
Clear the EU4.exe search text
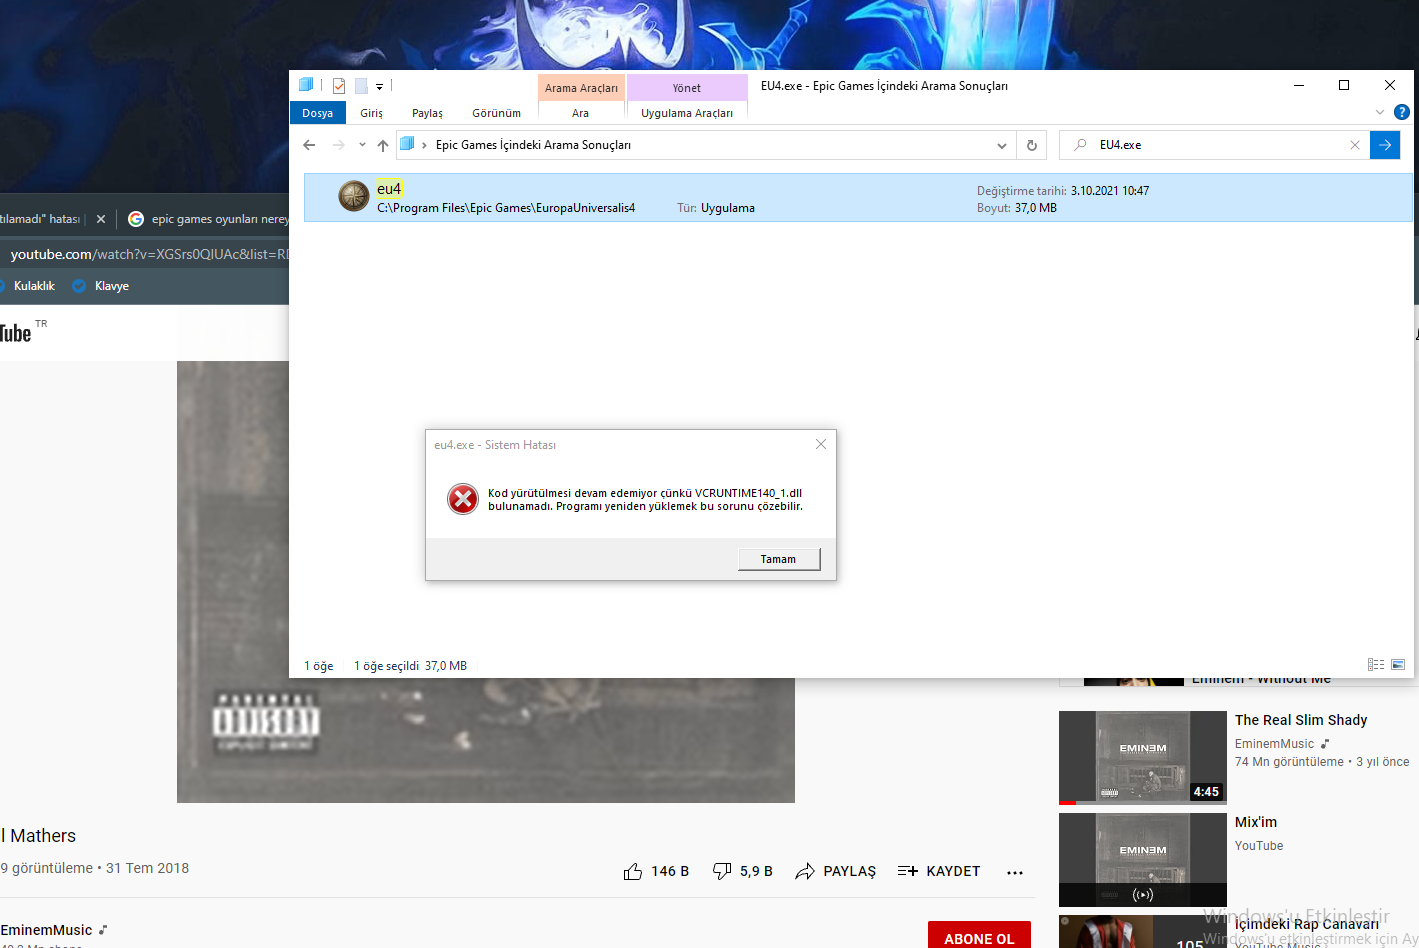1355,145
